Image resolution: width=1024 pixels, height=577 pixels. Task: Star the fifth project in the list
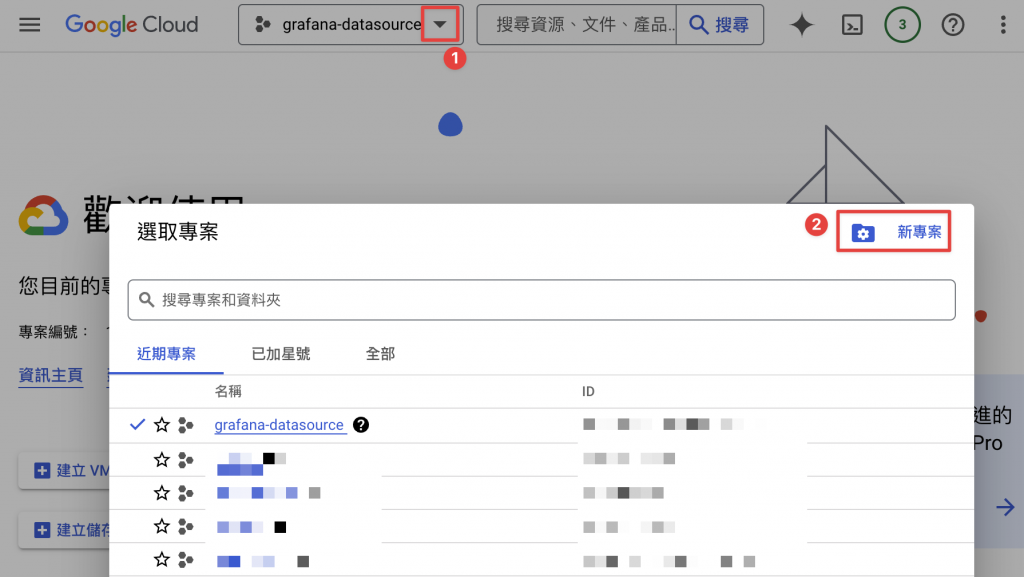coord(161,559)
